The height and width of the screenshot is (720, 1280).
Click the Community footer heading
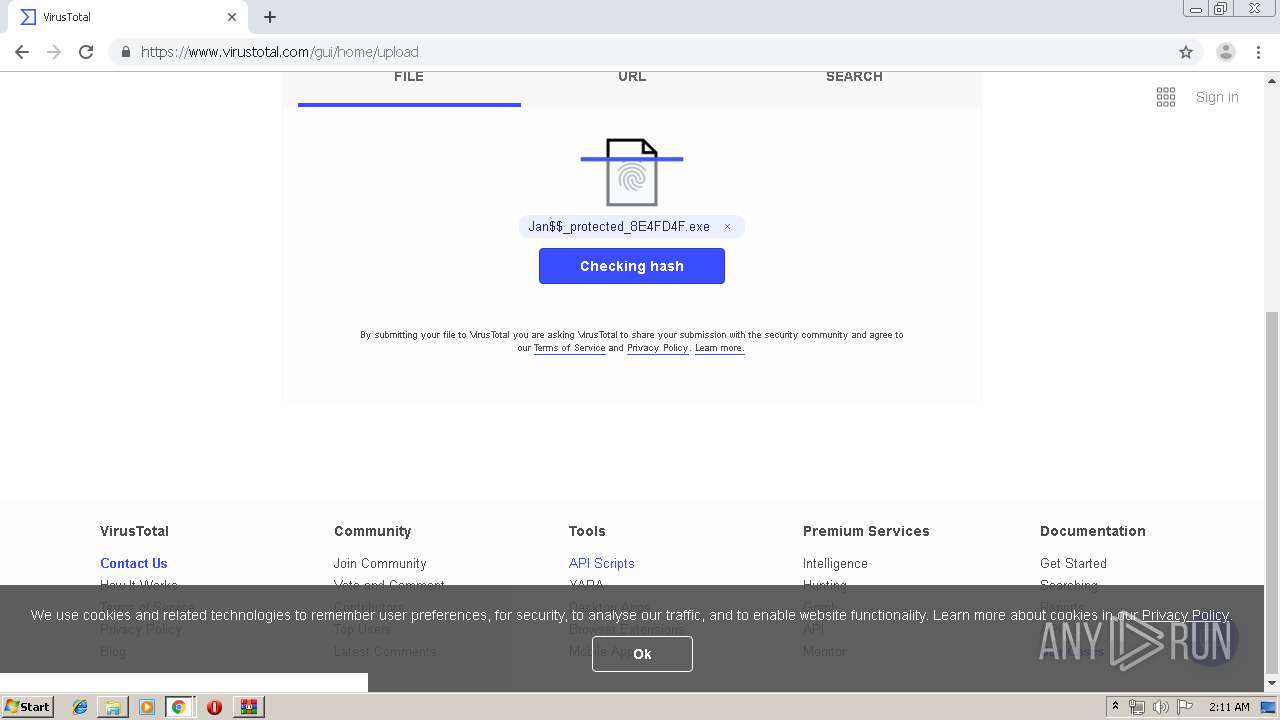click(x=373, y=531)
